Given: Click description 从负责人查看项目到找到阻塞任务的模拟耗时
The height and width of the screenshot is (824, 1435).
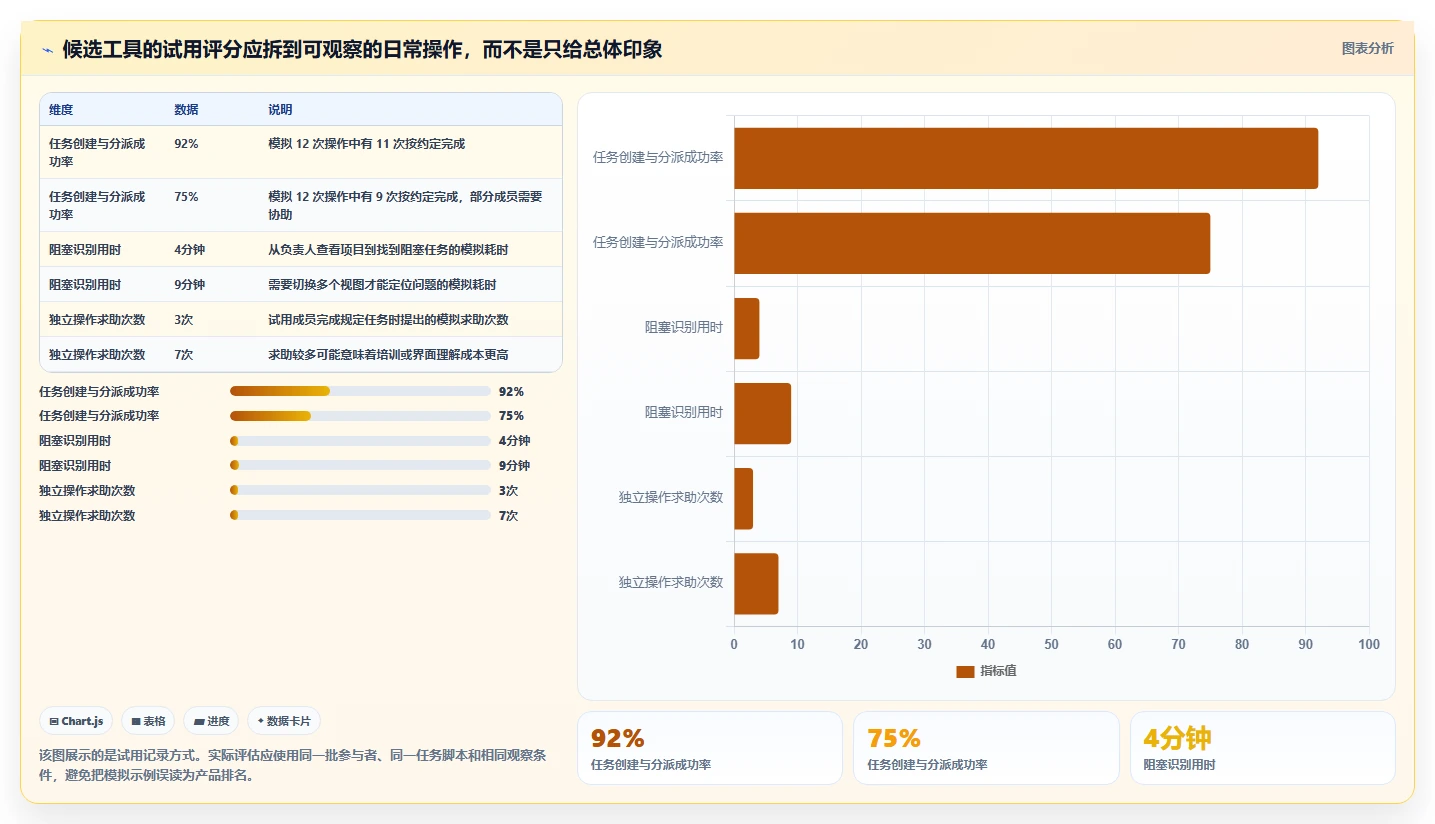Looking at the screenshot, I should [x=388, y=250].
